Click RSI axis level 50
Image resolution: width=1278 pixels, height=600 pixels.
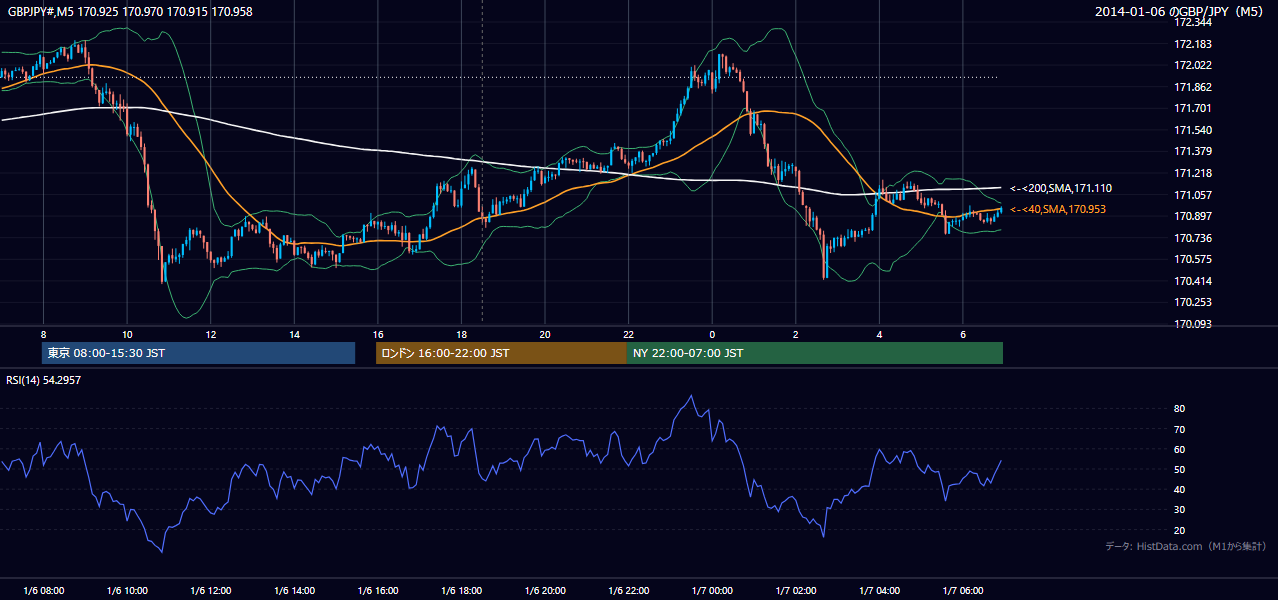(1180, 469)
